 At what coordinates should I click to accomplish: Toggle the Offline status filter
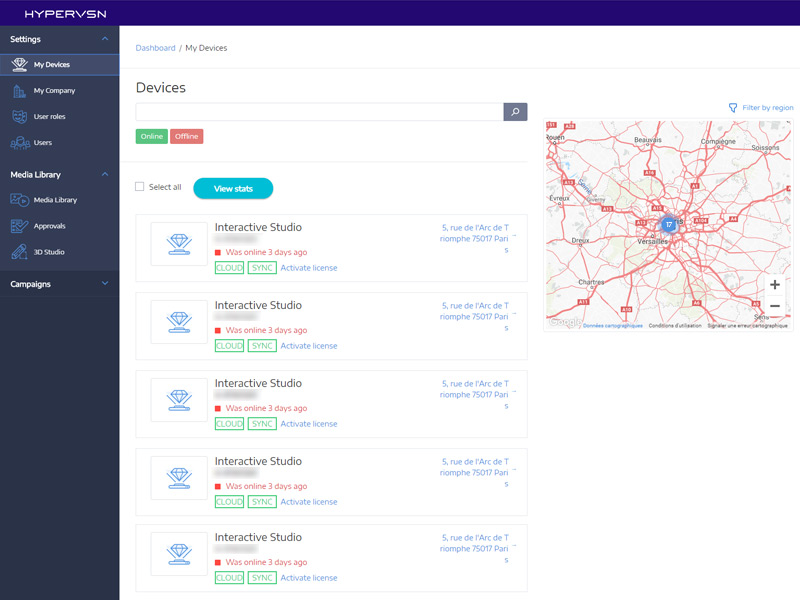(x=187, y=136)
